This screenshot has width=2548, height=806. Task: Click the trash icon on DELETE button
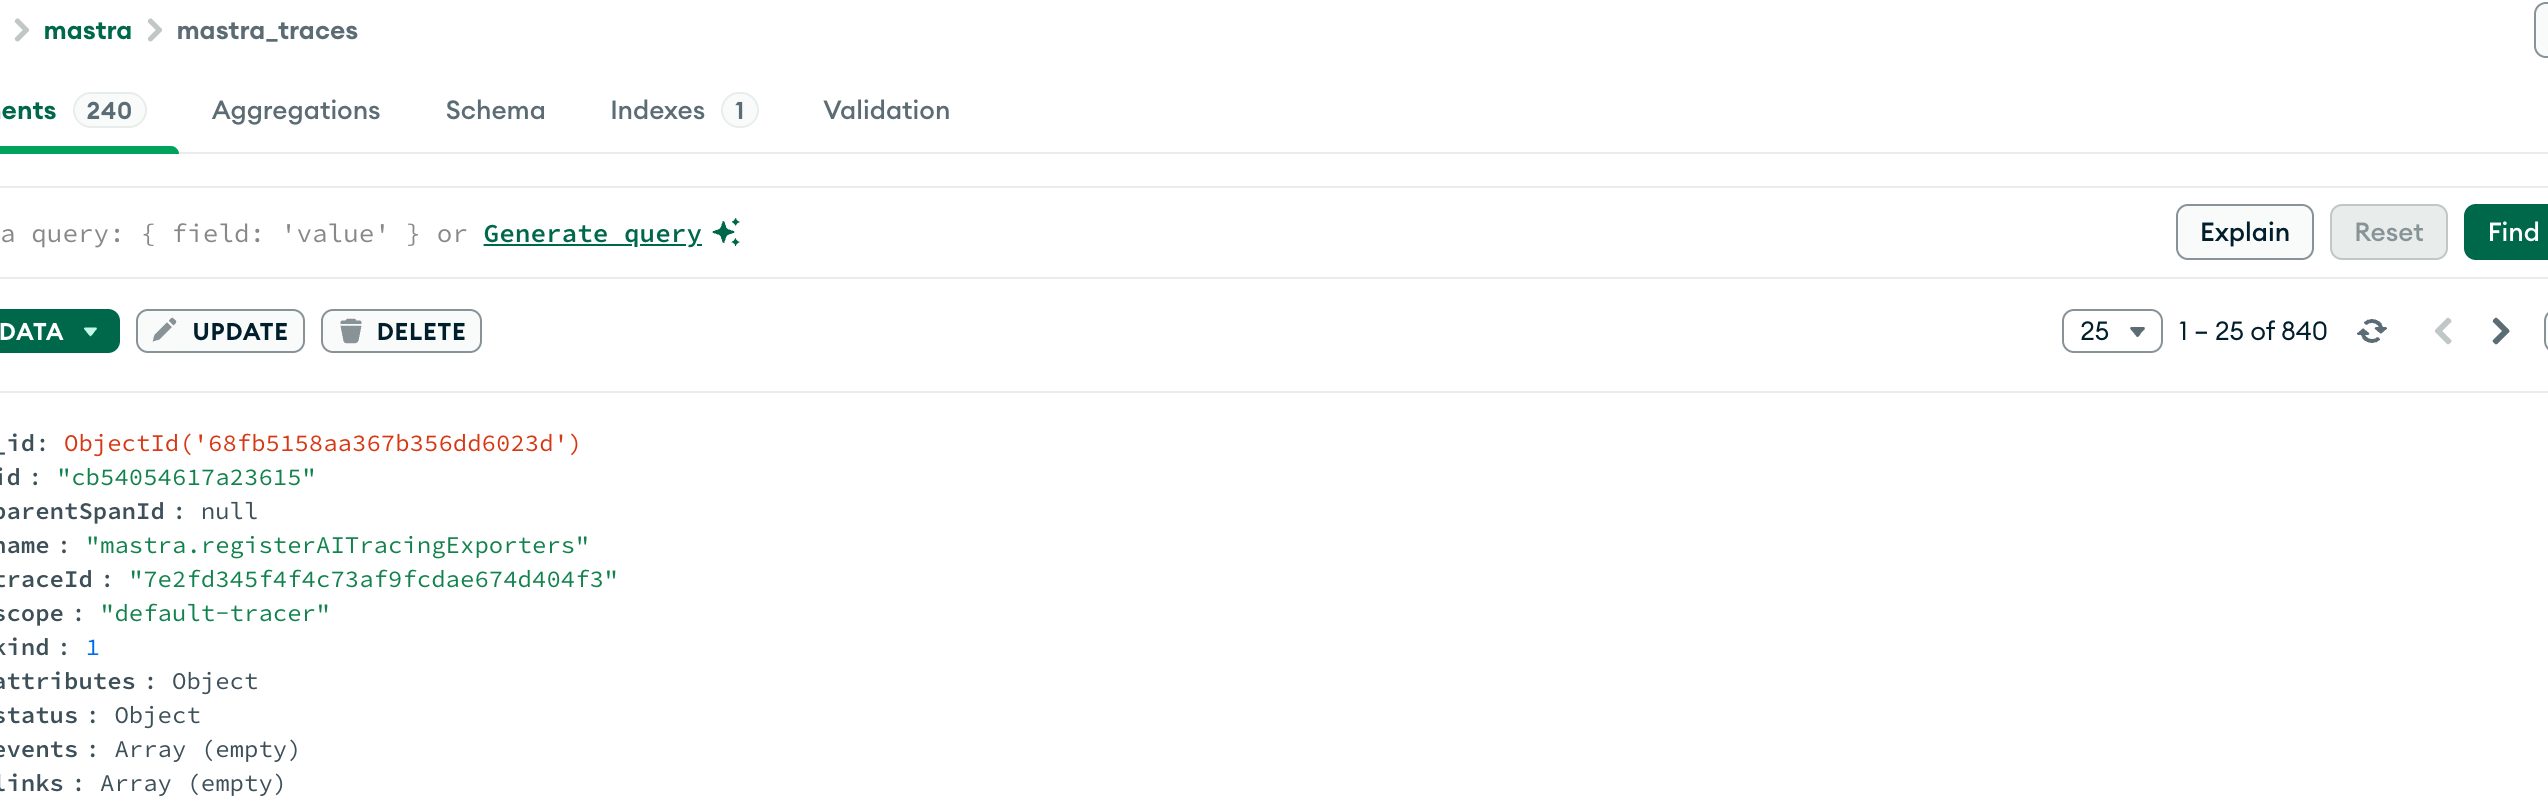click(x=351, y=331)
